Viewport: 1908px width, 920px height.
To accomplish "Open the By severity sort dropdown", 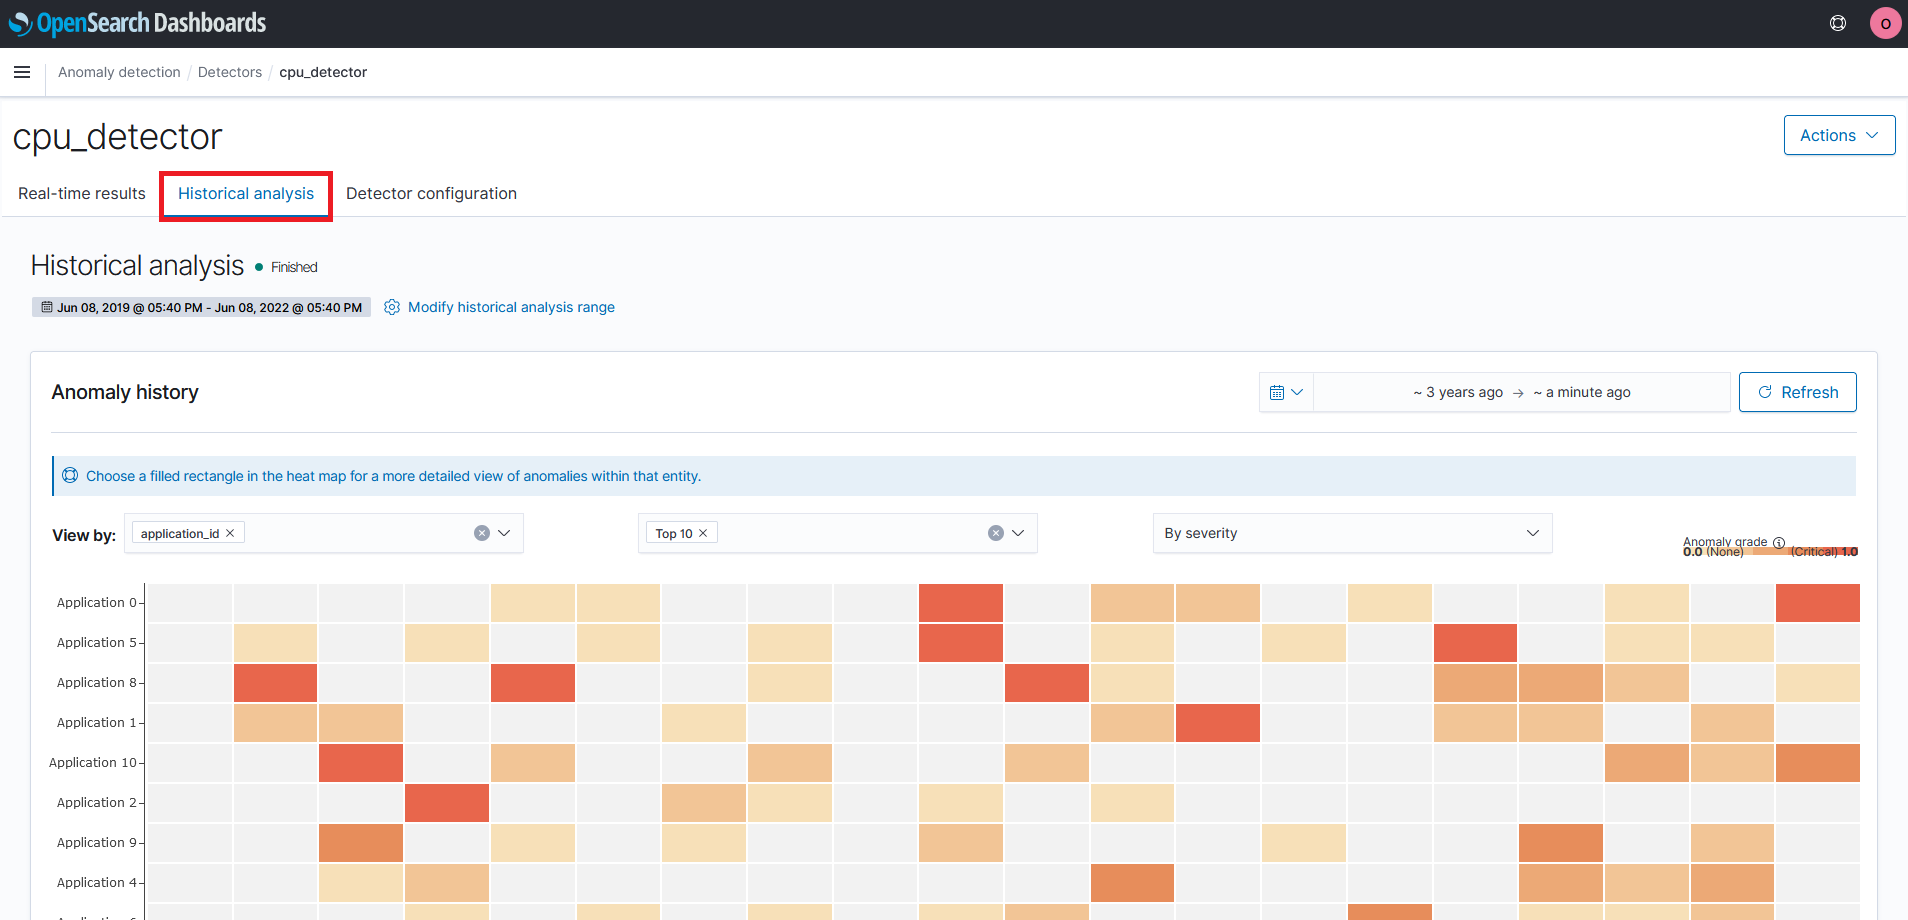I will click(1352, 533).
